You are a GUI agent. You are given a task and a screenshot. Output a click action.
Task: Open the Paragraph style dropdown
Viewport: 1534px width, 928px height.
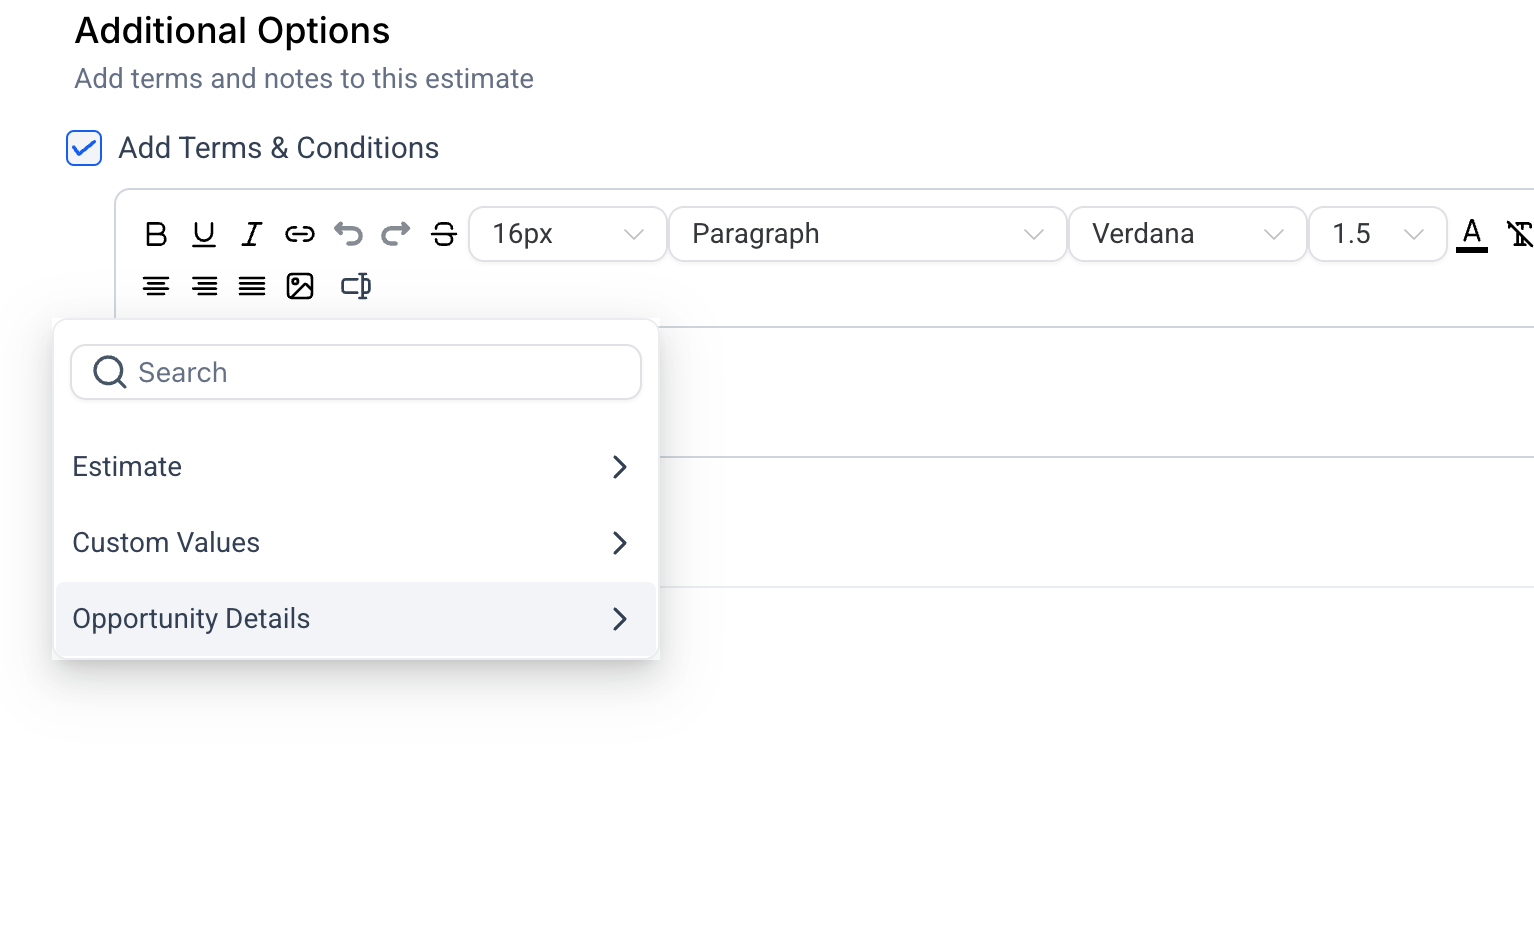(x=867, y=234)
